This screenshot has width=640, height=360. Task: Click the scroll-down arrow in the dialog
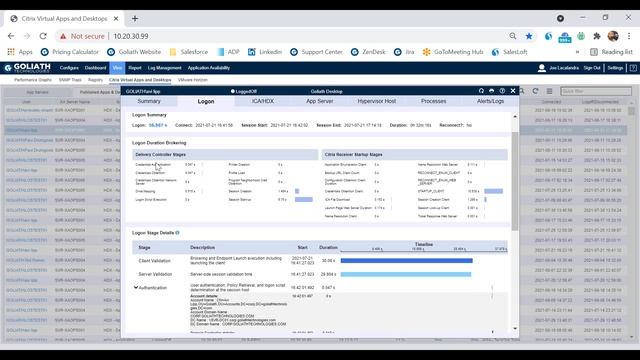515,329
